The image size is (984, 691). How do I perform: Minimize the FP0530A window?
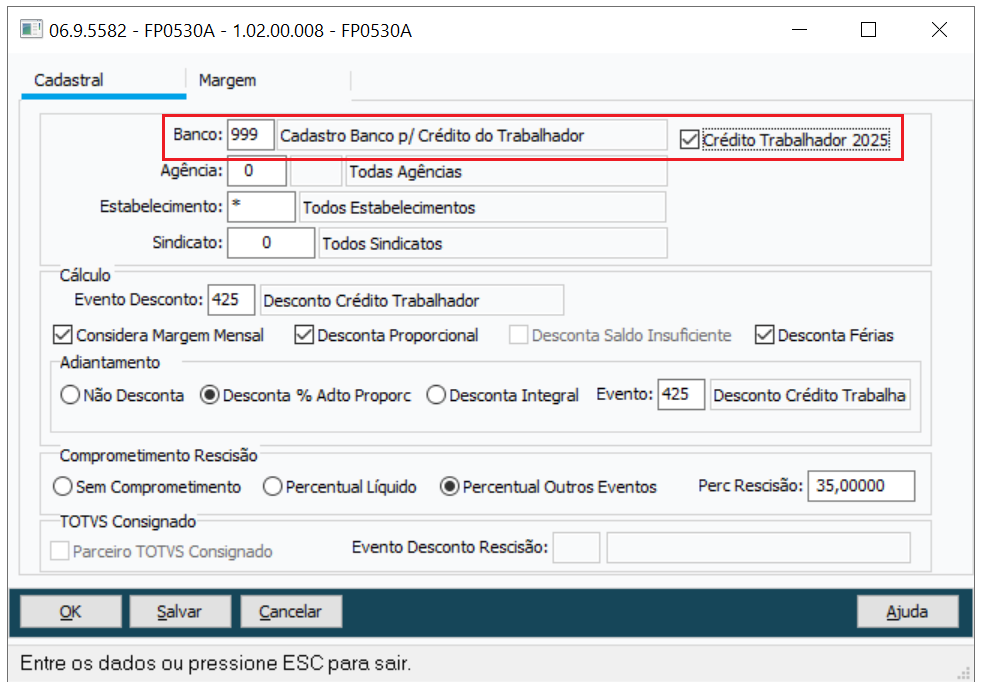(799, 29)
